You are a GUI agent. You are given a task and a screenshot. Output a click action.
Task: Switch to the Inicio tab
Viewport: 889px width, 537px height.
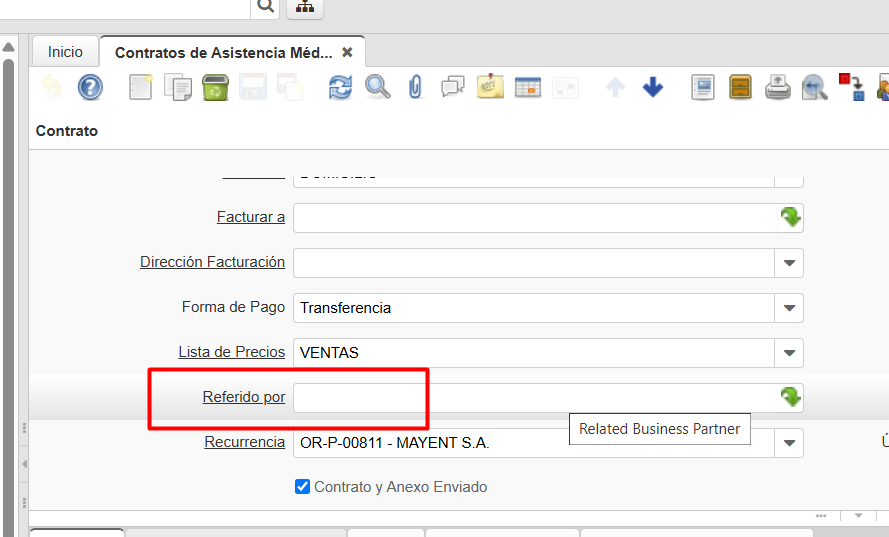point(65,52)
